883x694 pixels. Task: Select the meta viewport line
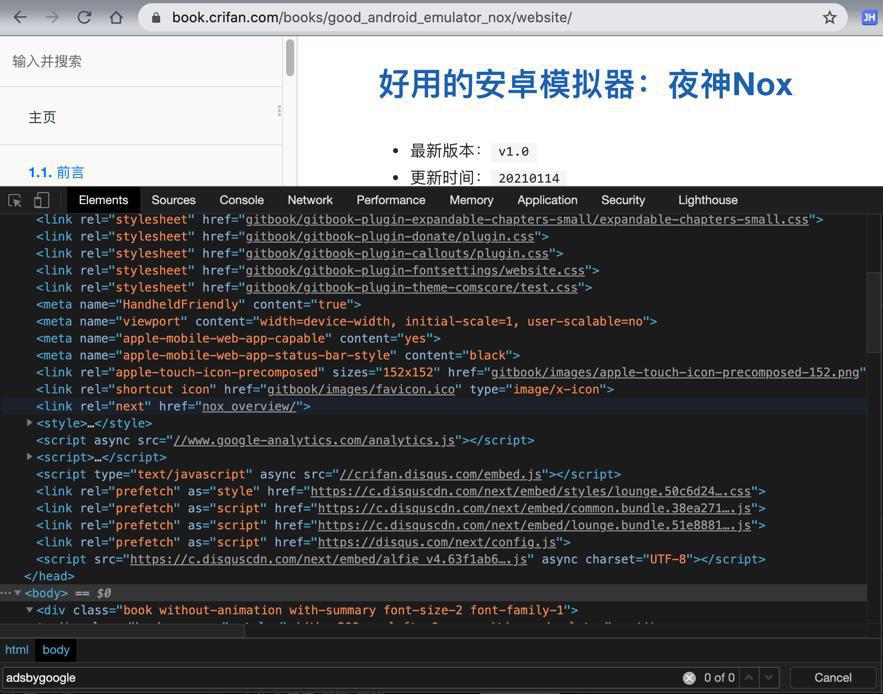point(346,321)
